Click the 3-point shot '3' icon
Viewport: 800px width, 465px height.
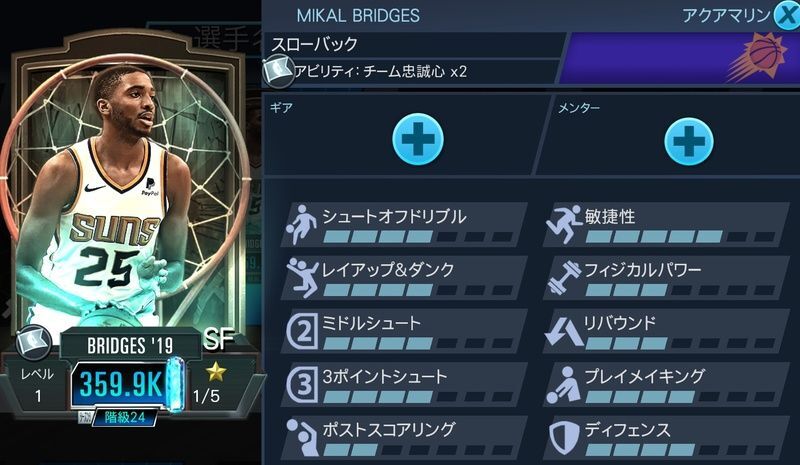tap(303, 384)
